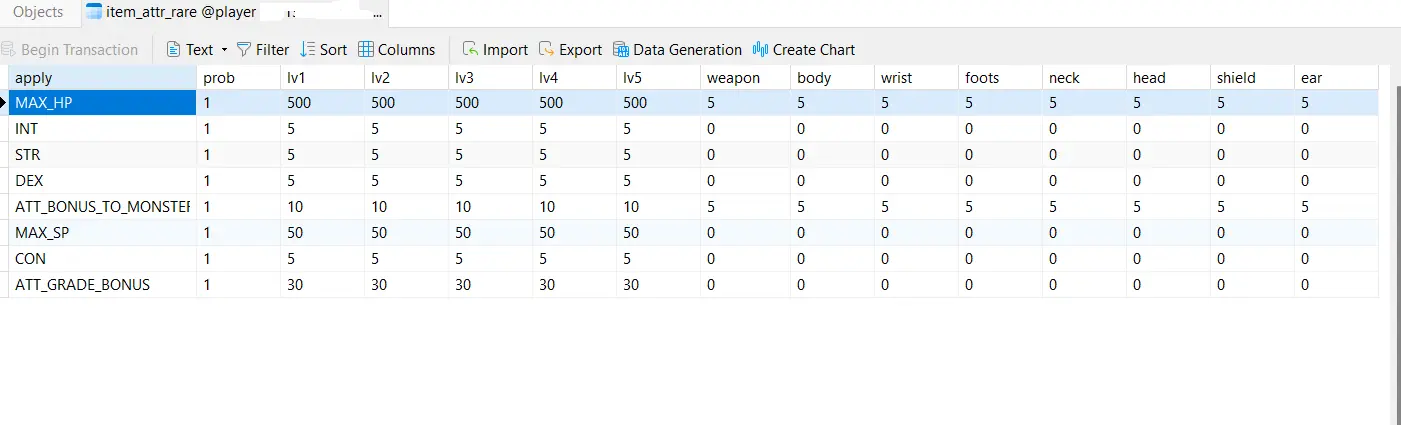Click the Import icon

(470, 50)
